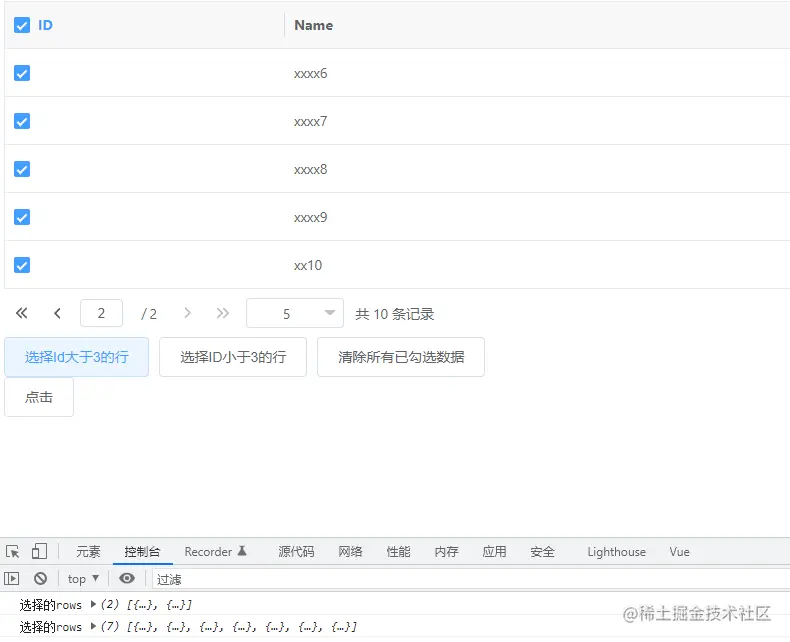Open the 内存 tab
This screenshot has height=642, width=790.
(x=446, y=552)
